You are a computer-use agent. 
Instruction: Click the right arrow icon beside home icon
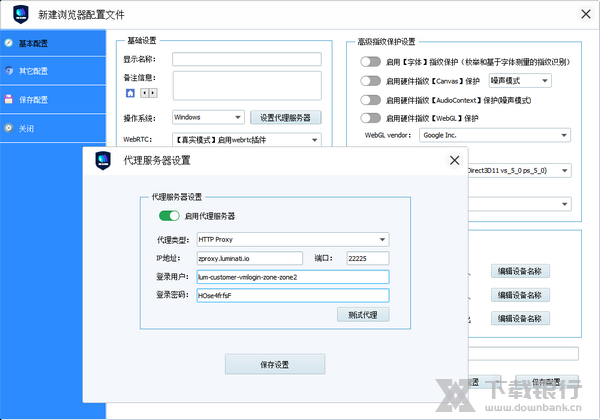click(x=153, y=93)
